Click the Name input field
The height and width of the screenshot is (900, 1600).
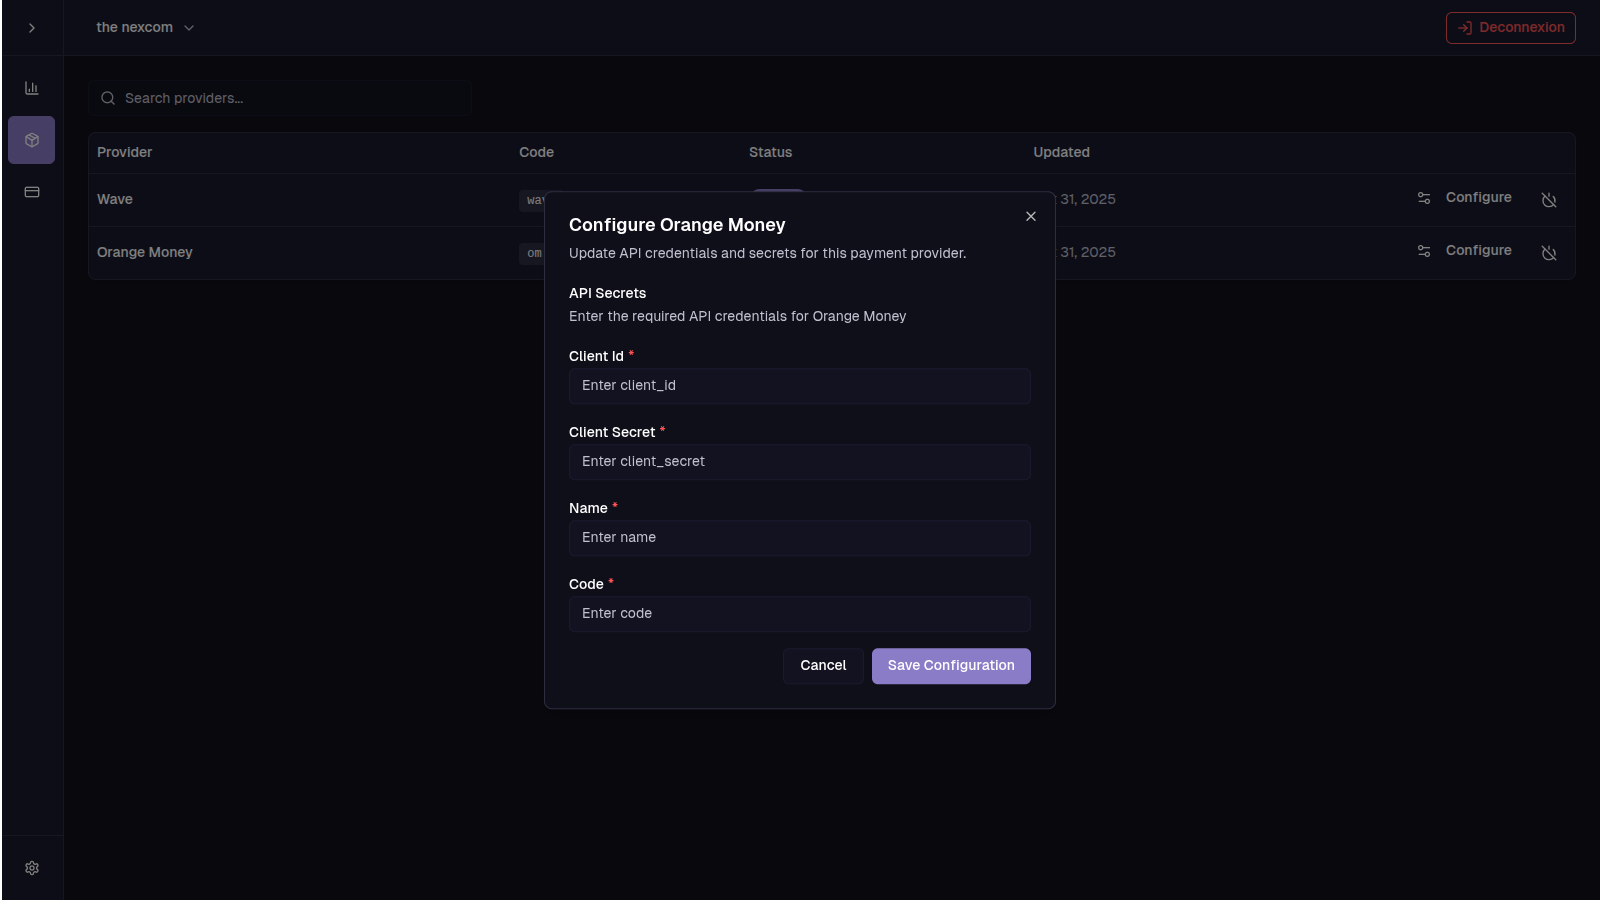[799, 538]
